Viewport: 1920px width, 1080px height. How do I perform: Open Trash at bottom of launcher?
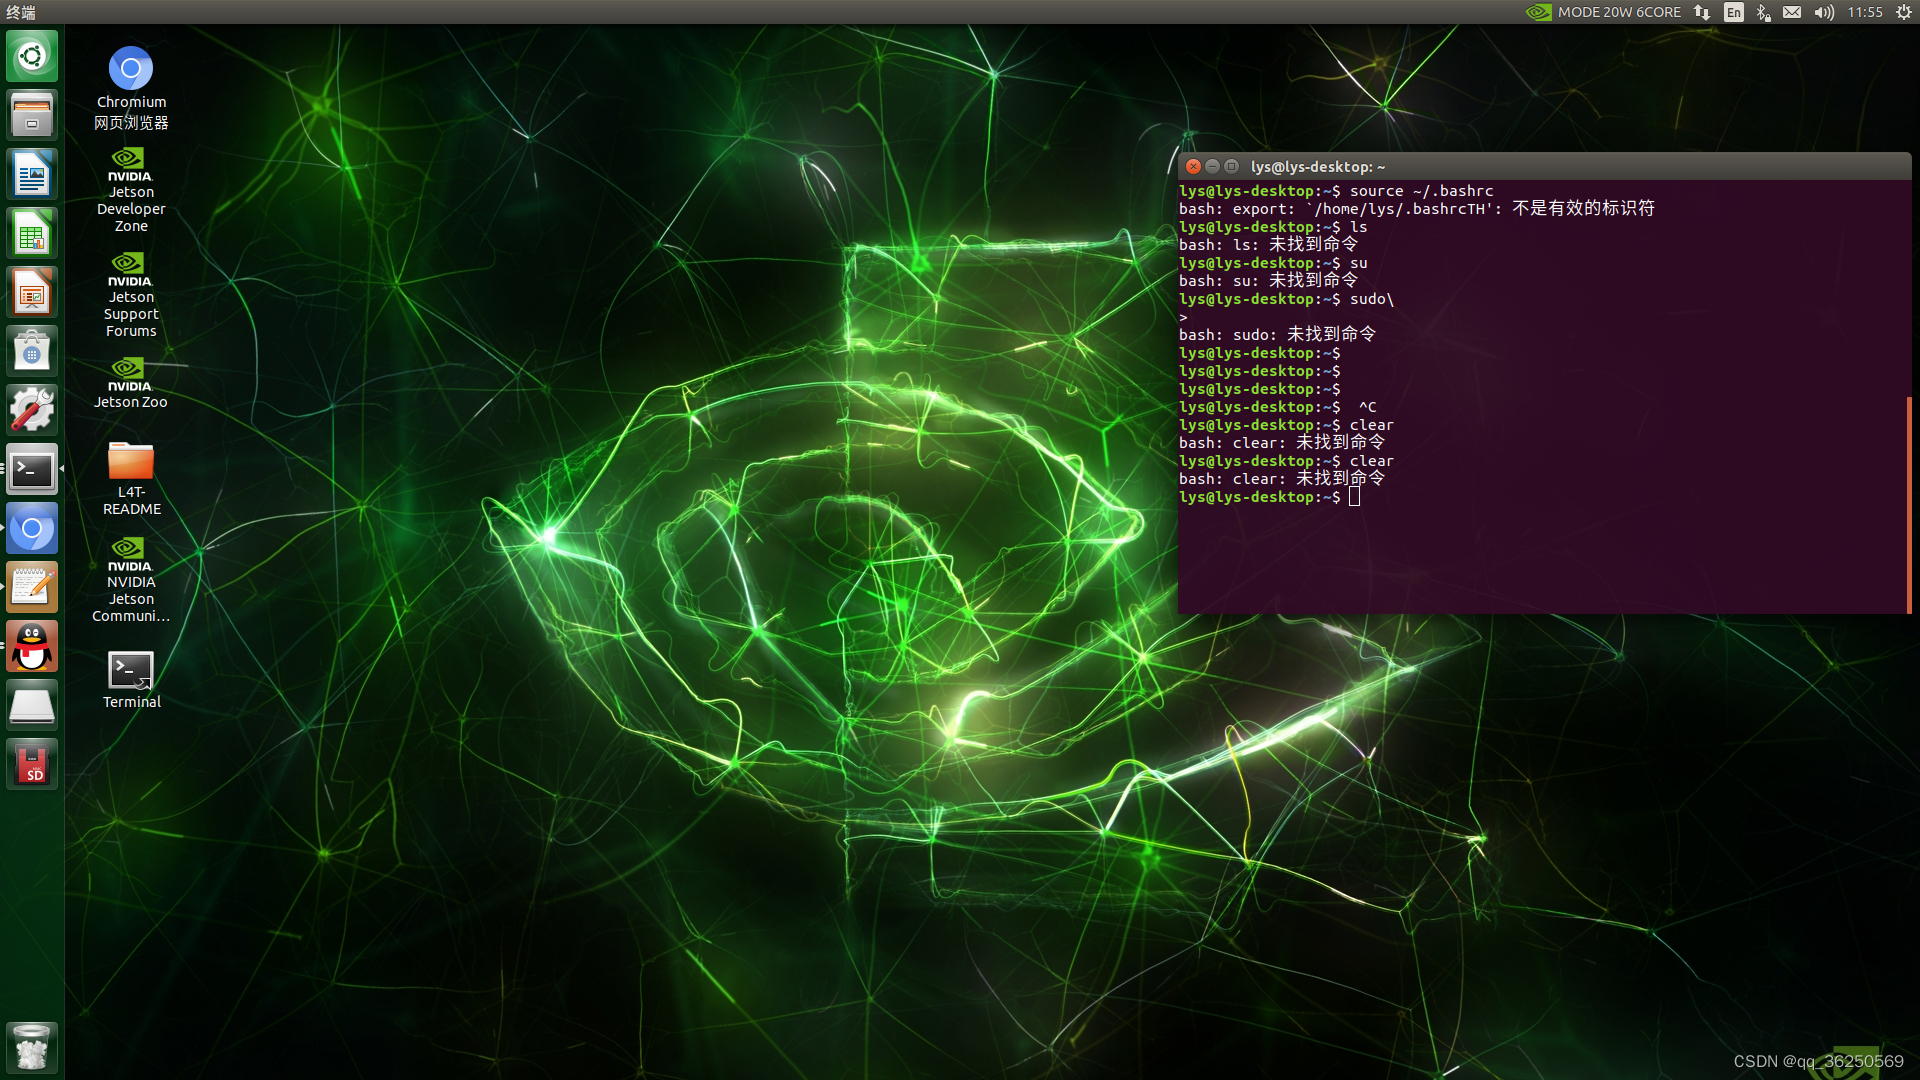(32, 1047)
